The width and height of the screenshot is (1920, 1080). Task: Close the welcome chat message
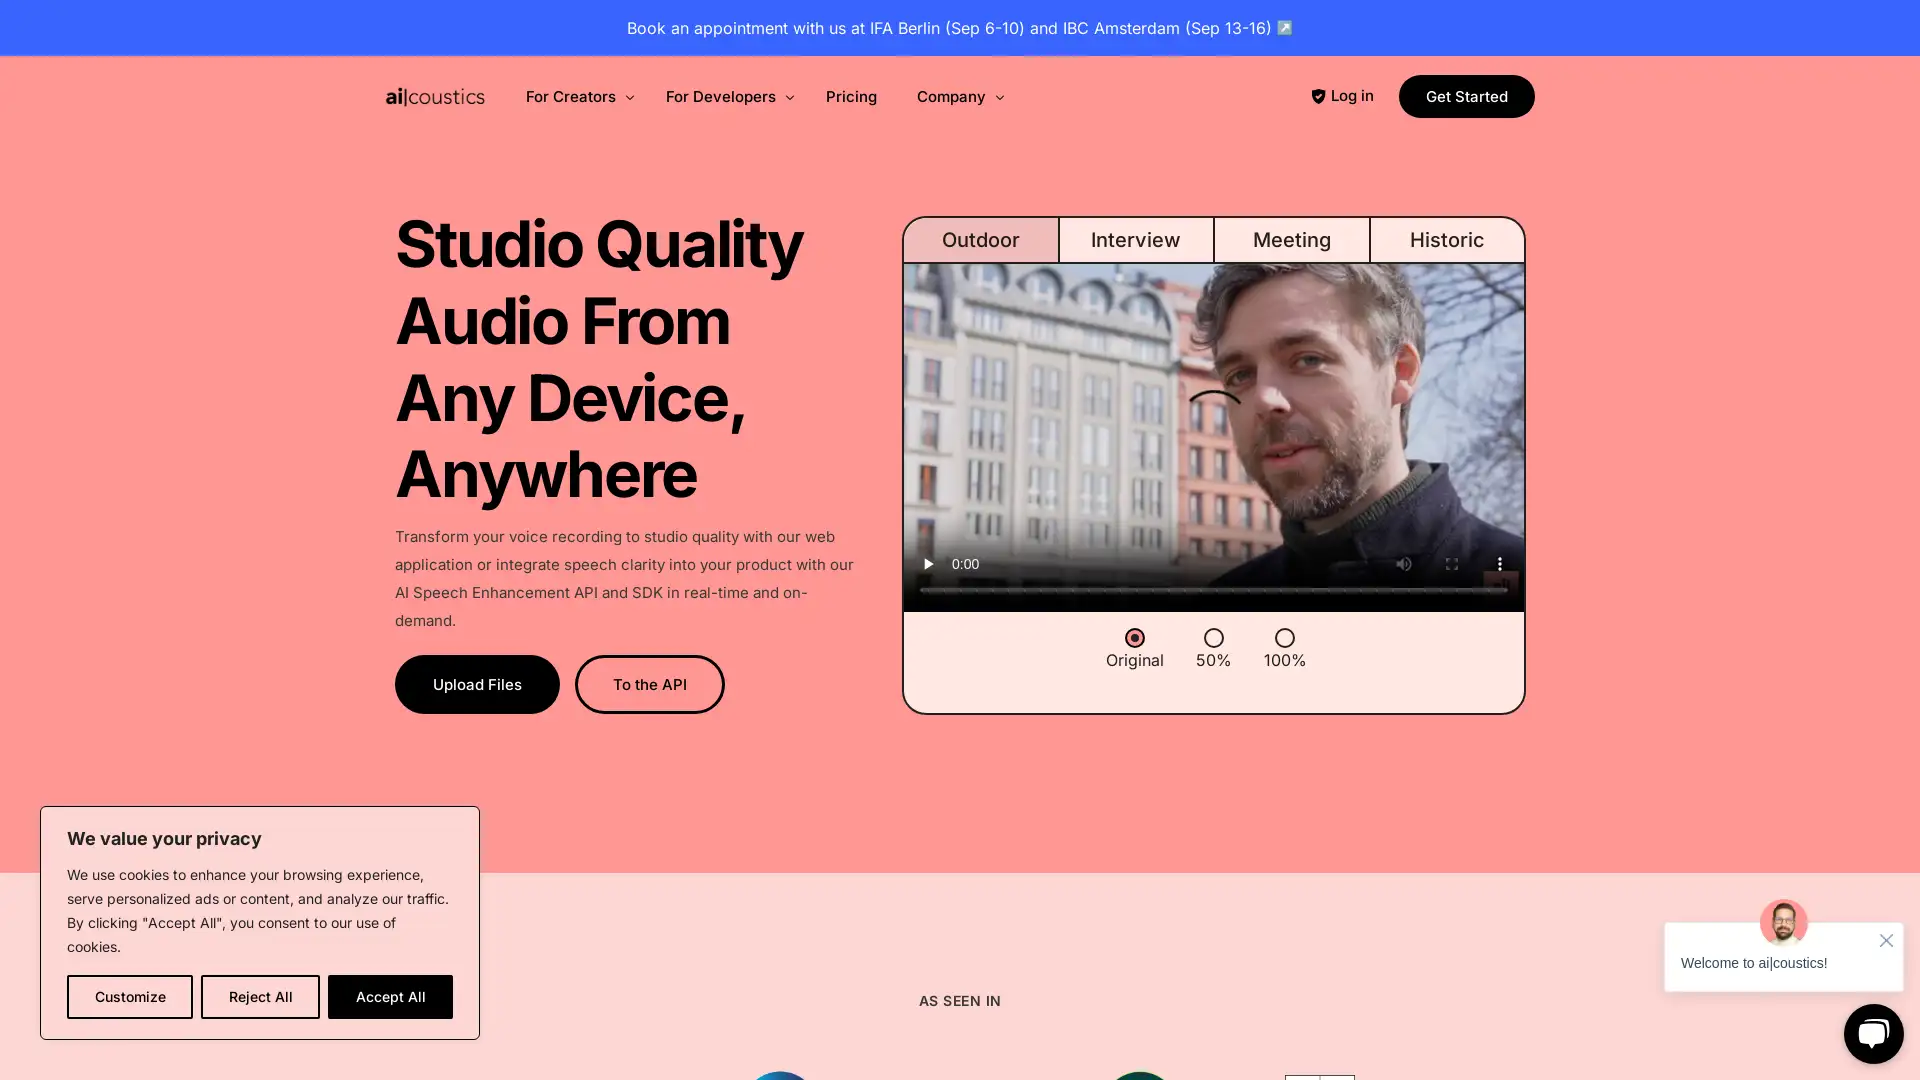coord(1888,940)
